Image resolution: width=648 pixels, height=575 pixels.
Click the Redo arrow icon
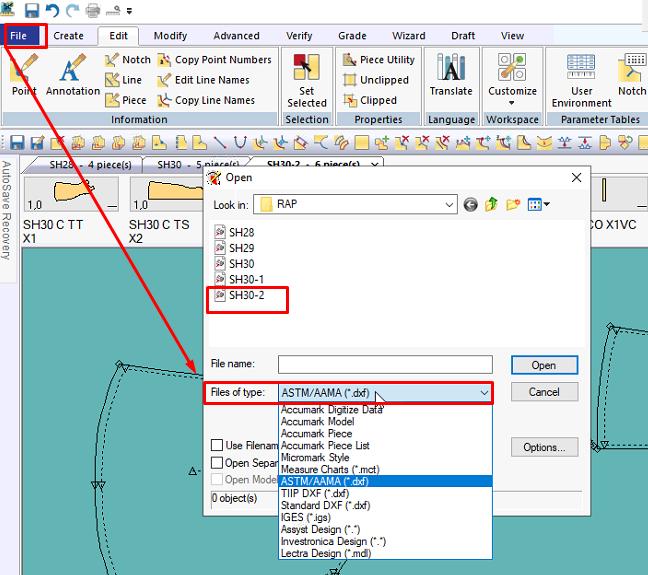[x=73, y=10]
